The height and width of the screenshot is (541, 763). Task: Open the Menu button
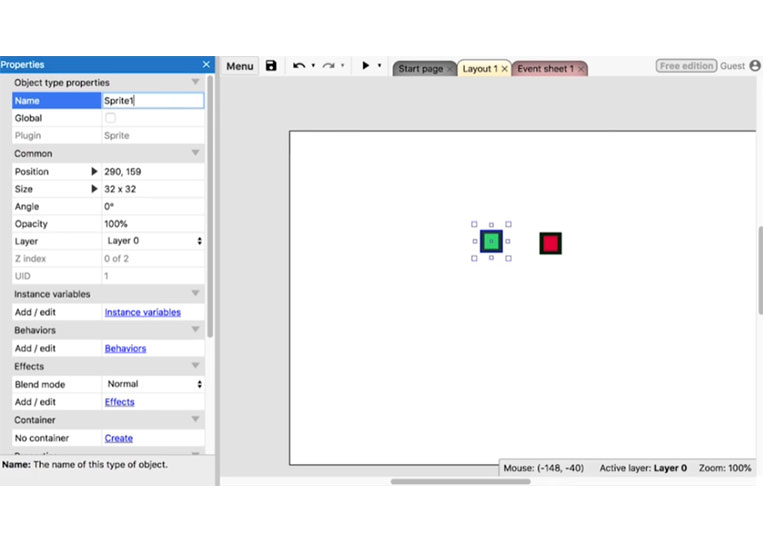[x=240, y=66]
